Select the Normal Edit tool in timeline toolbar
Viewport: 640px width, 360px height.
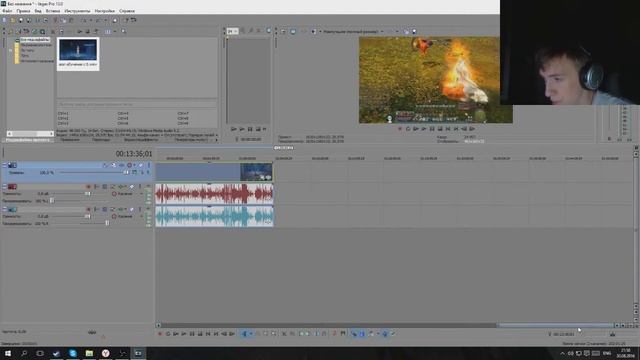[x=244, y=334]
